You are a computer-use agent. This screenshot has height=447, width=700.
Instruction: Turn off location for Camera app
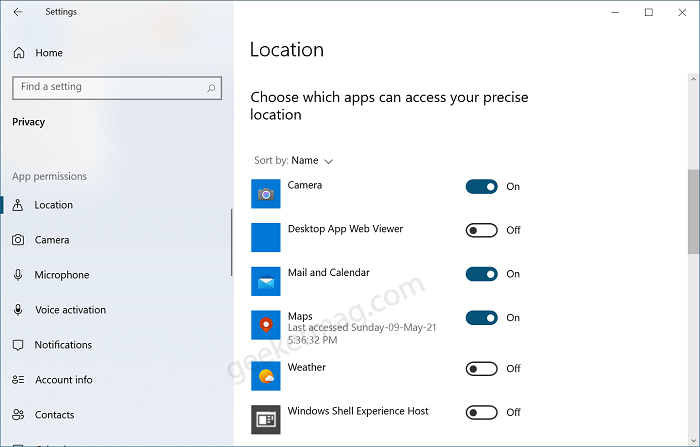[481, 187]
